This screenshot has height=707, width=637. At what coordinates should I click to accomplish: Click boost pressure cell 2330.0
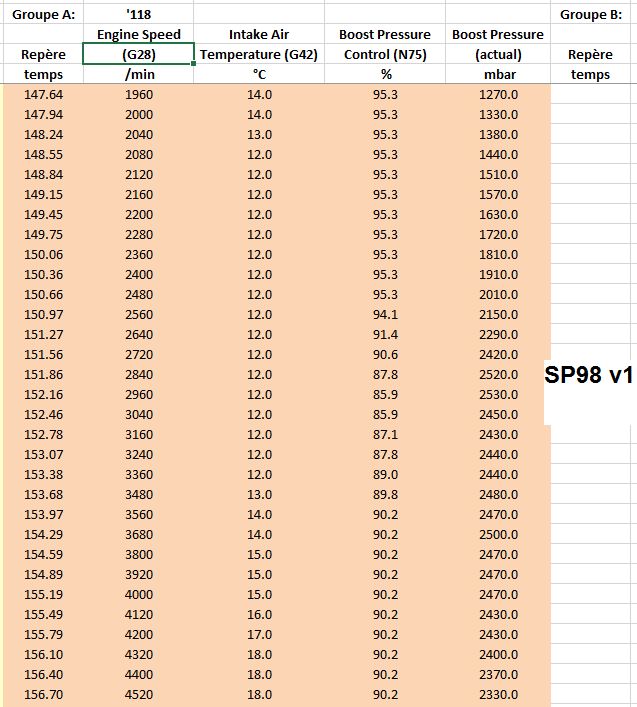(498, 694)
